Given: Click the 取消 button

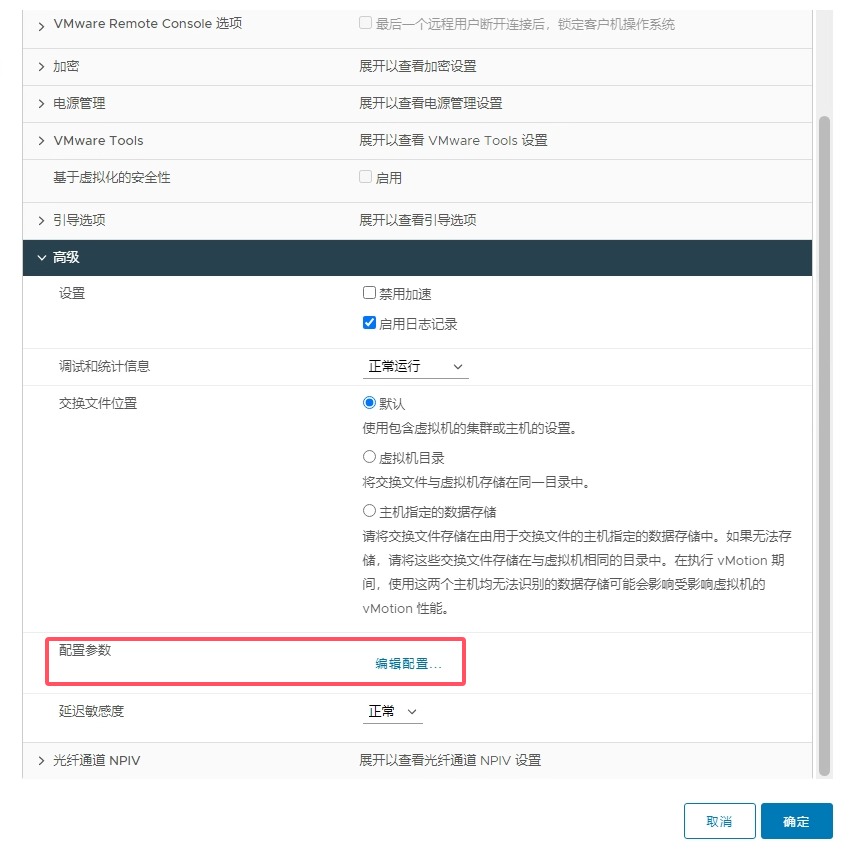Looking at the screenshot, I should (719, 821).
